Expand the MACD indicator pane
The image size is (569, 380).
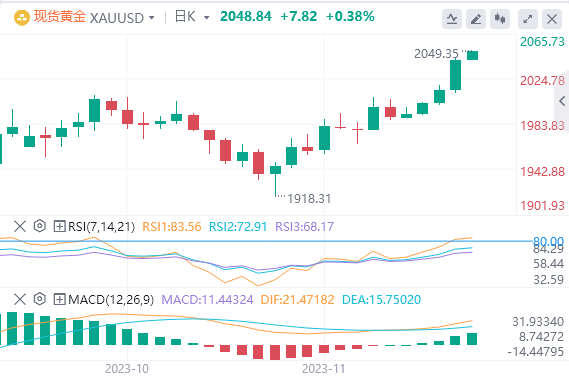(x=59, y=299)
